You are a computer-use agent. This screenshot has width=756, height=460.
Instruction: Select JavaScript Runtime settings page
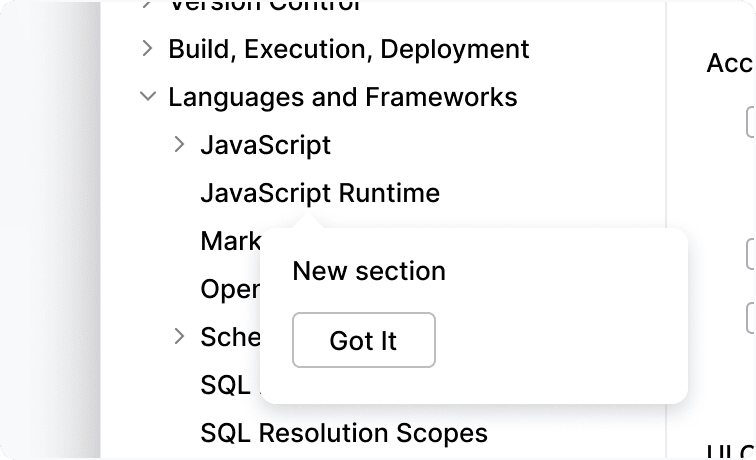pos(319,193)
